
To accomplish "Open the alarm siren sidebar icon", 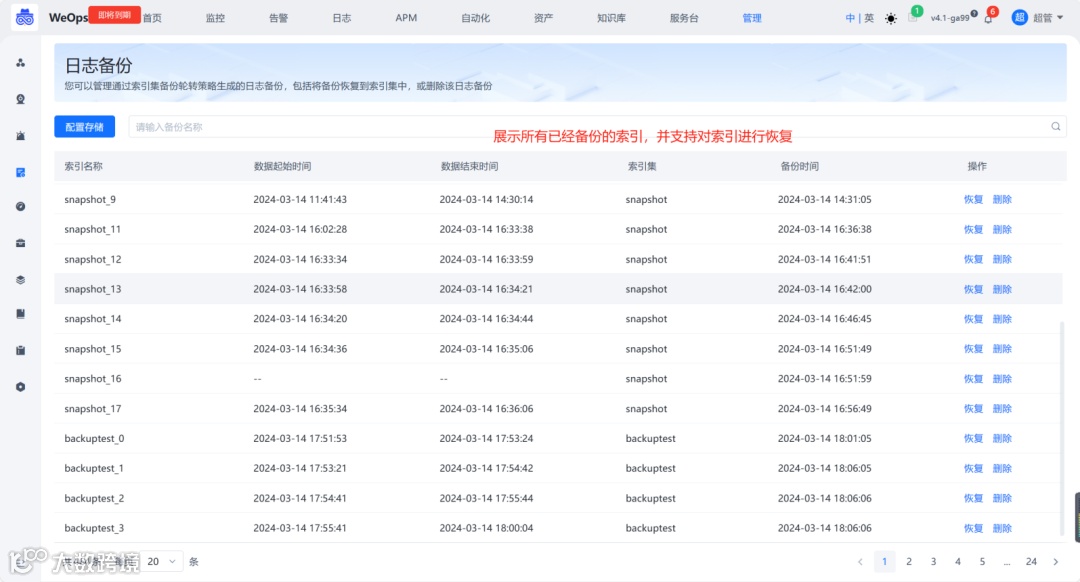I will pos(21,136).
